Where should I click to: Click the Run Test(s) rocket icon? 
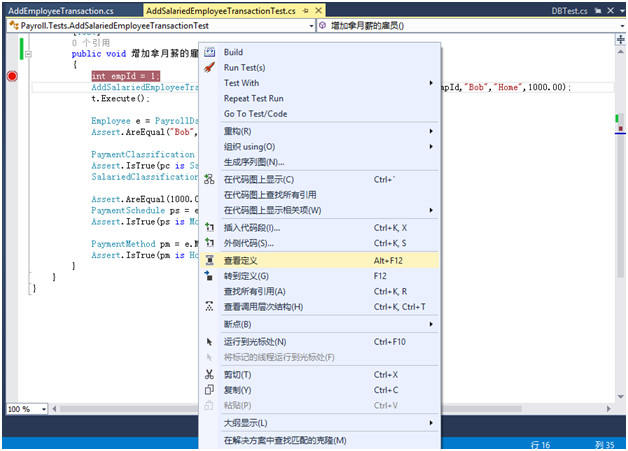209,68
